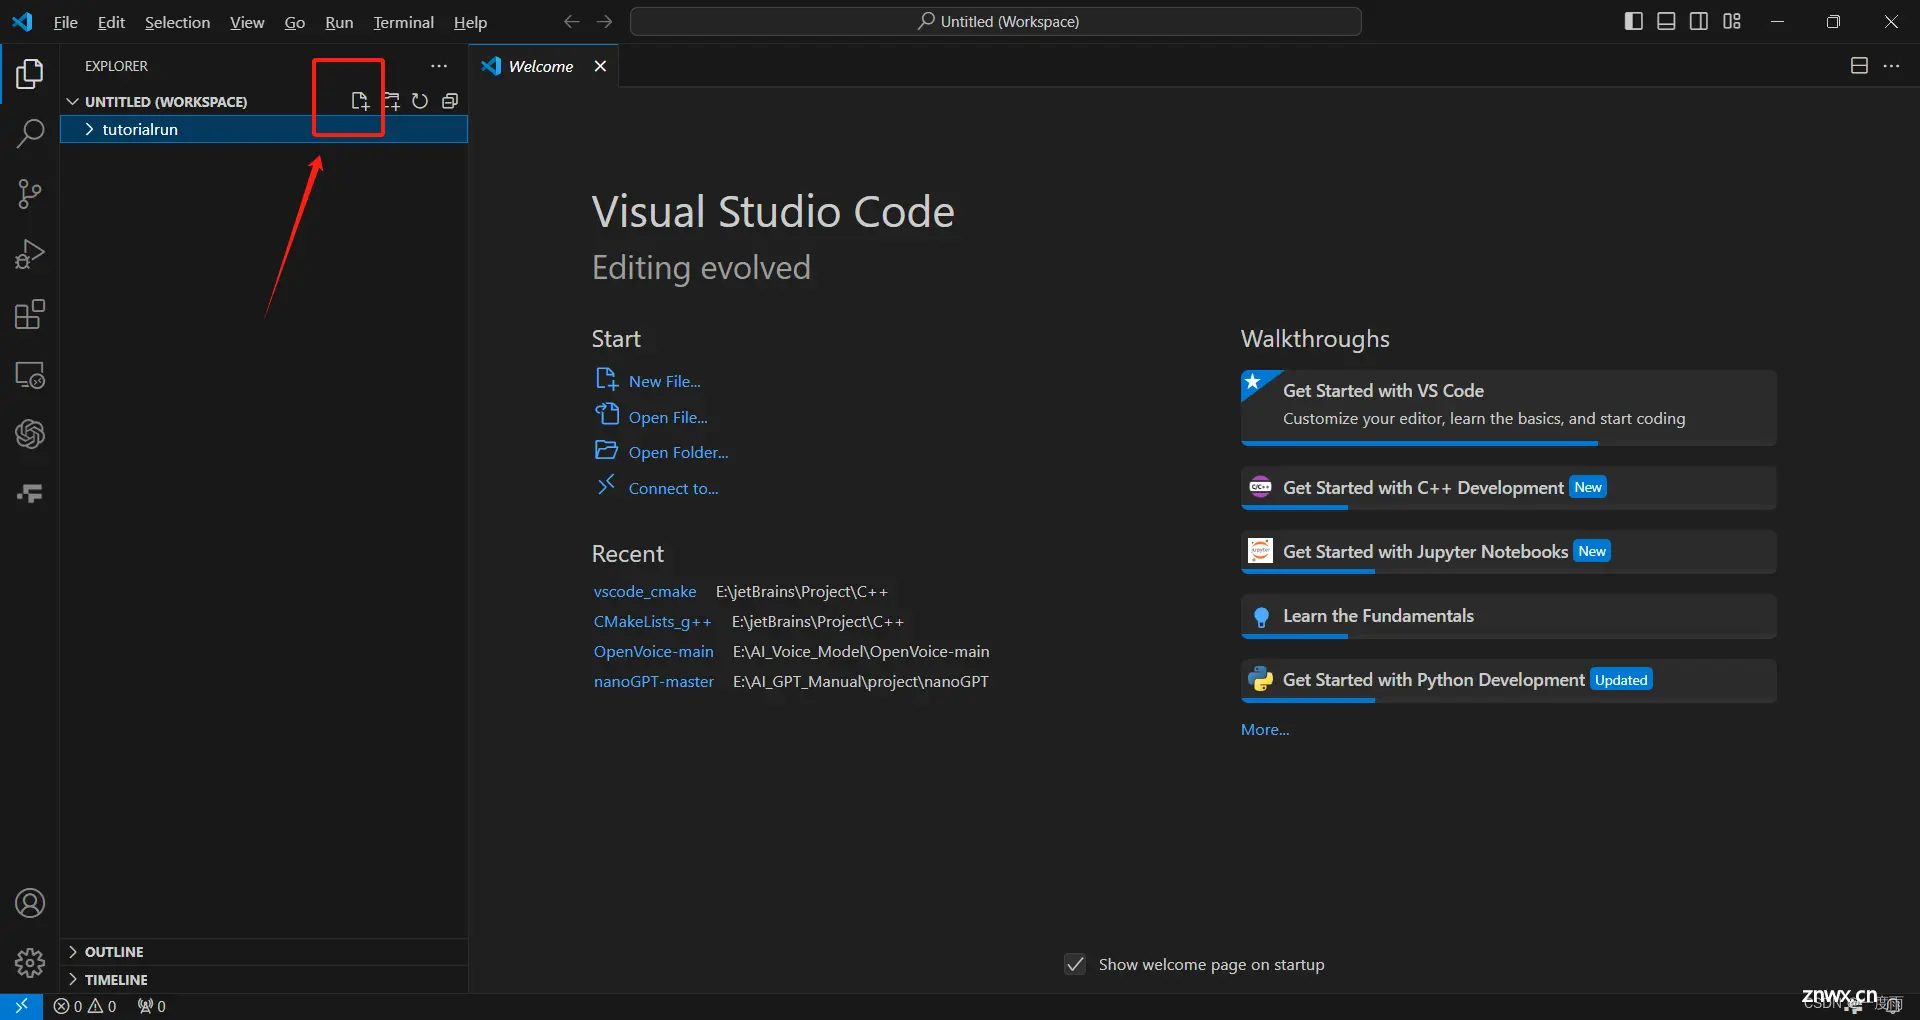The width and height of the screenshot is (1920, 1020).
Task: Split the editor layout icon
Action: (x=1859, y=66)
